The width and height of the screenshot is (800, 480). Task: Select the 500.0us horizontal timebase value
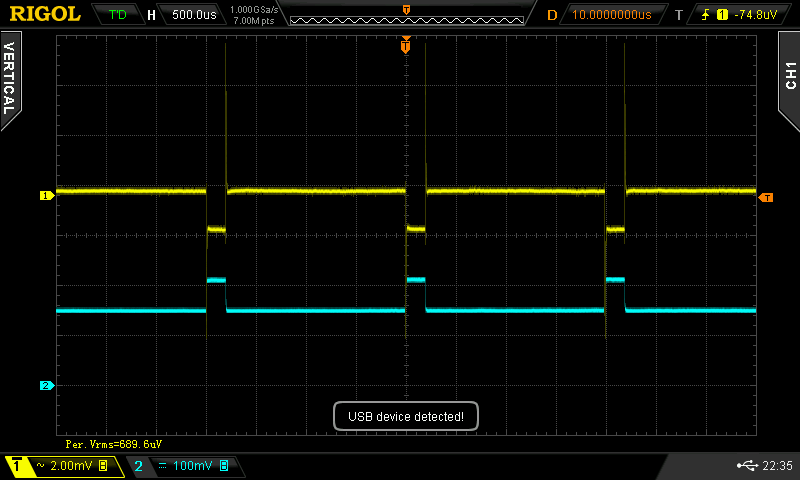pos(194,14)
